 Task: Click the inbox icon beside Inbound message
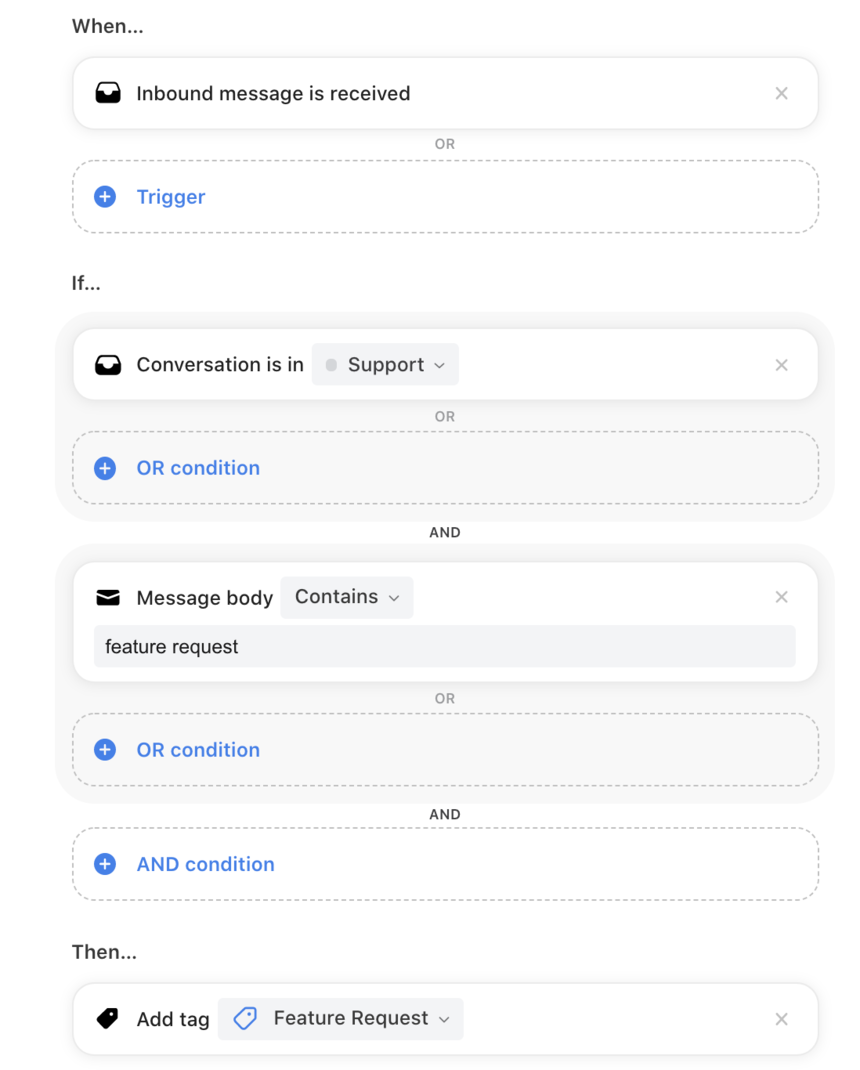[108, 93]
